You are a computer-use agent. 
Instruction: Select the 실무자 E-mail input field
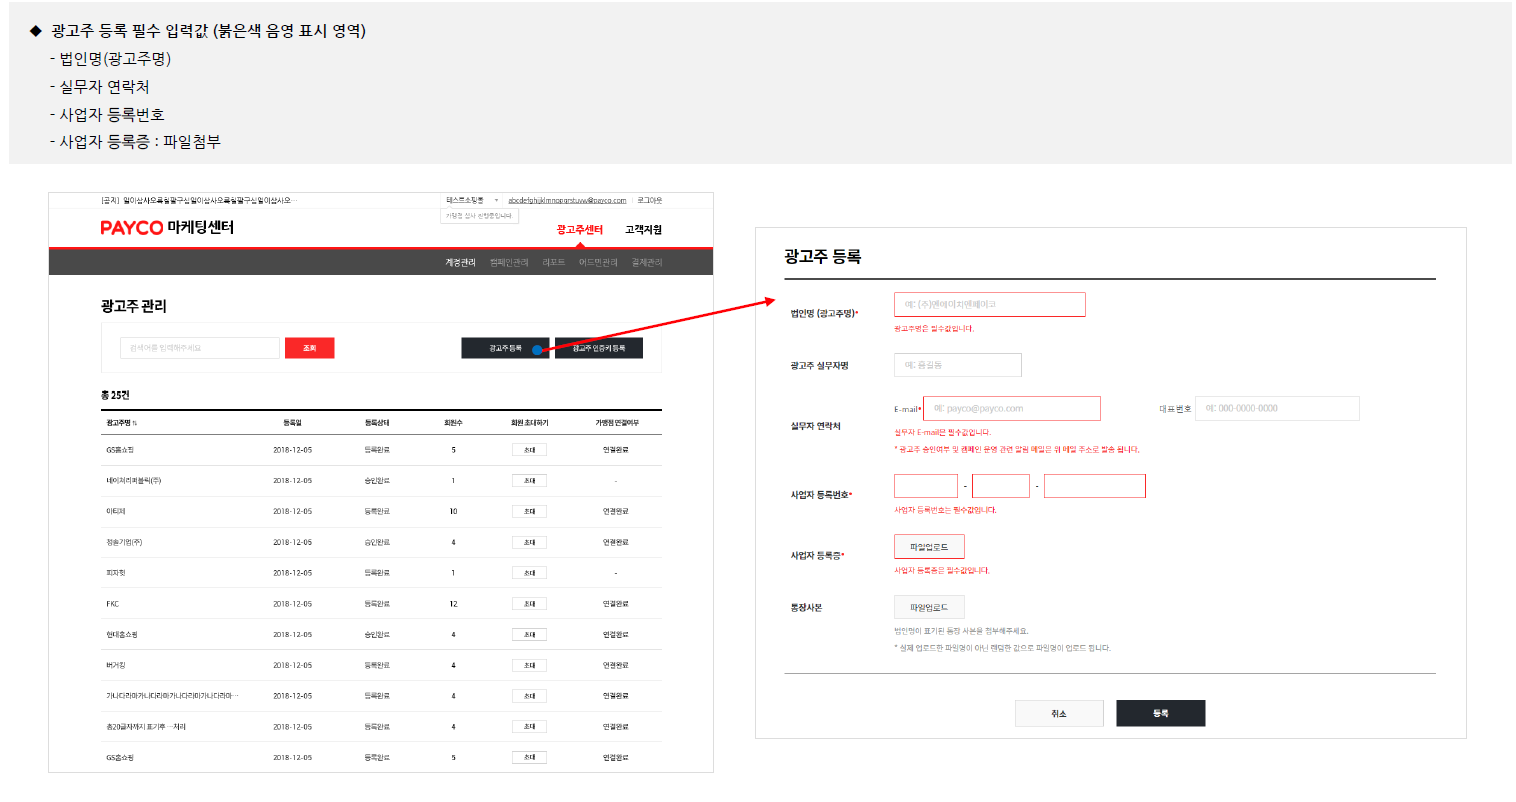1011,408
